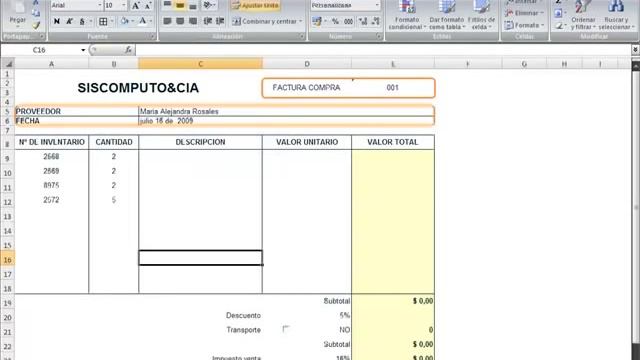Align cell text to the left
The image size is (640, 360).
[167, 21]
